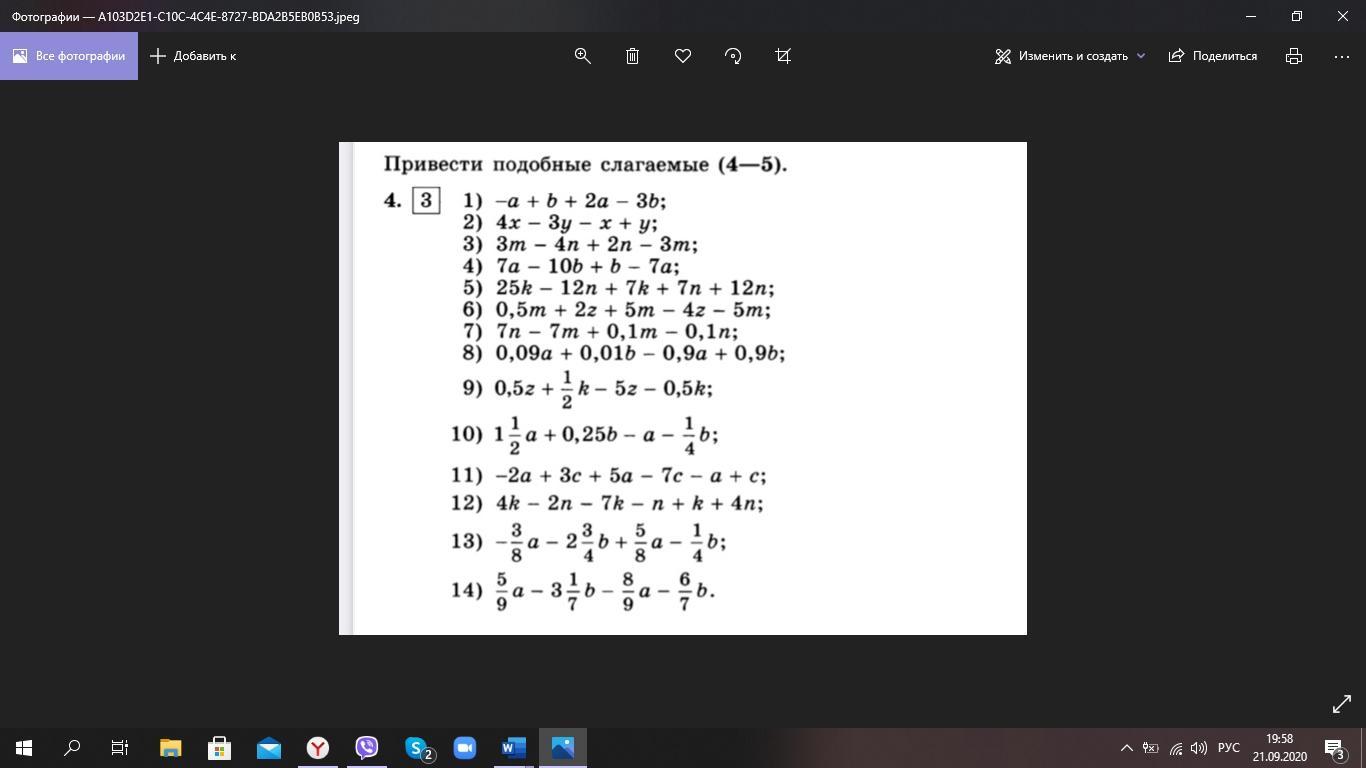Switch the РУС input language indicator
The width and height of the screenshot is (1366, 768).
[1229, 748]
